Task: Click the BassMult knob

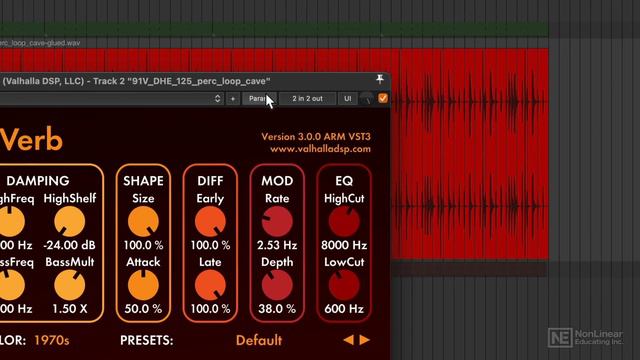Action: (x=69, y=285)
